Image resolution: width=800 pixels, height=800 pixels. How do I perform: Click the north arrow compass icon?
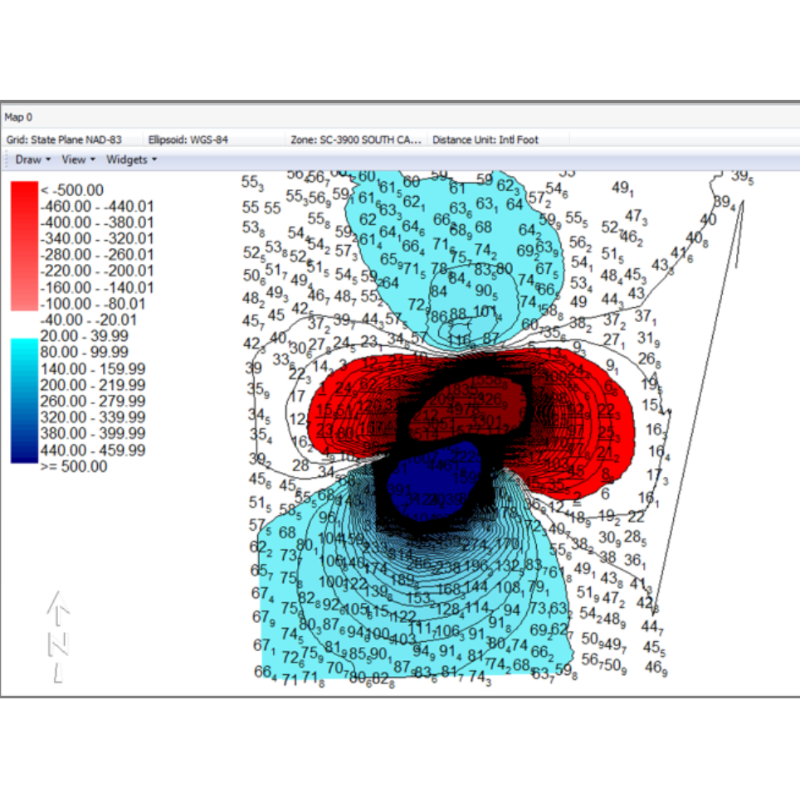click(58, 630)
